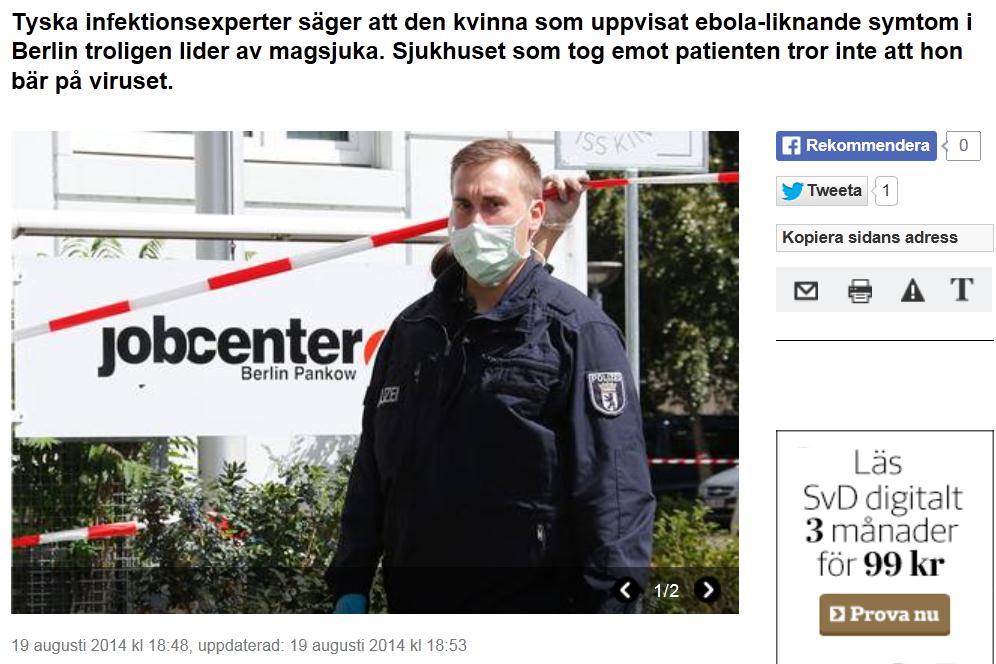Click Rekommendera Facebook button
The image size is (996, 664).
coord(856,146)
